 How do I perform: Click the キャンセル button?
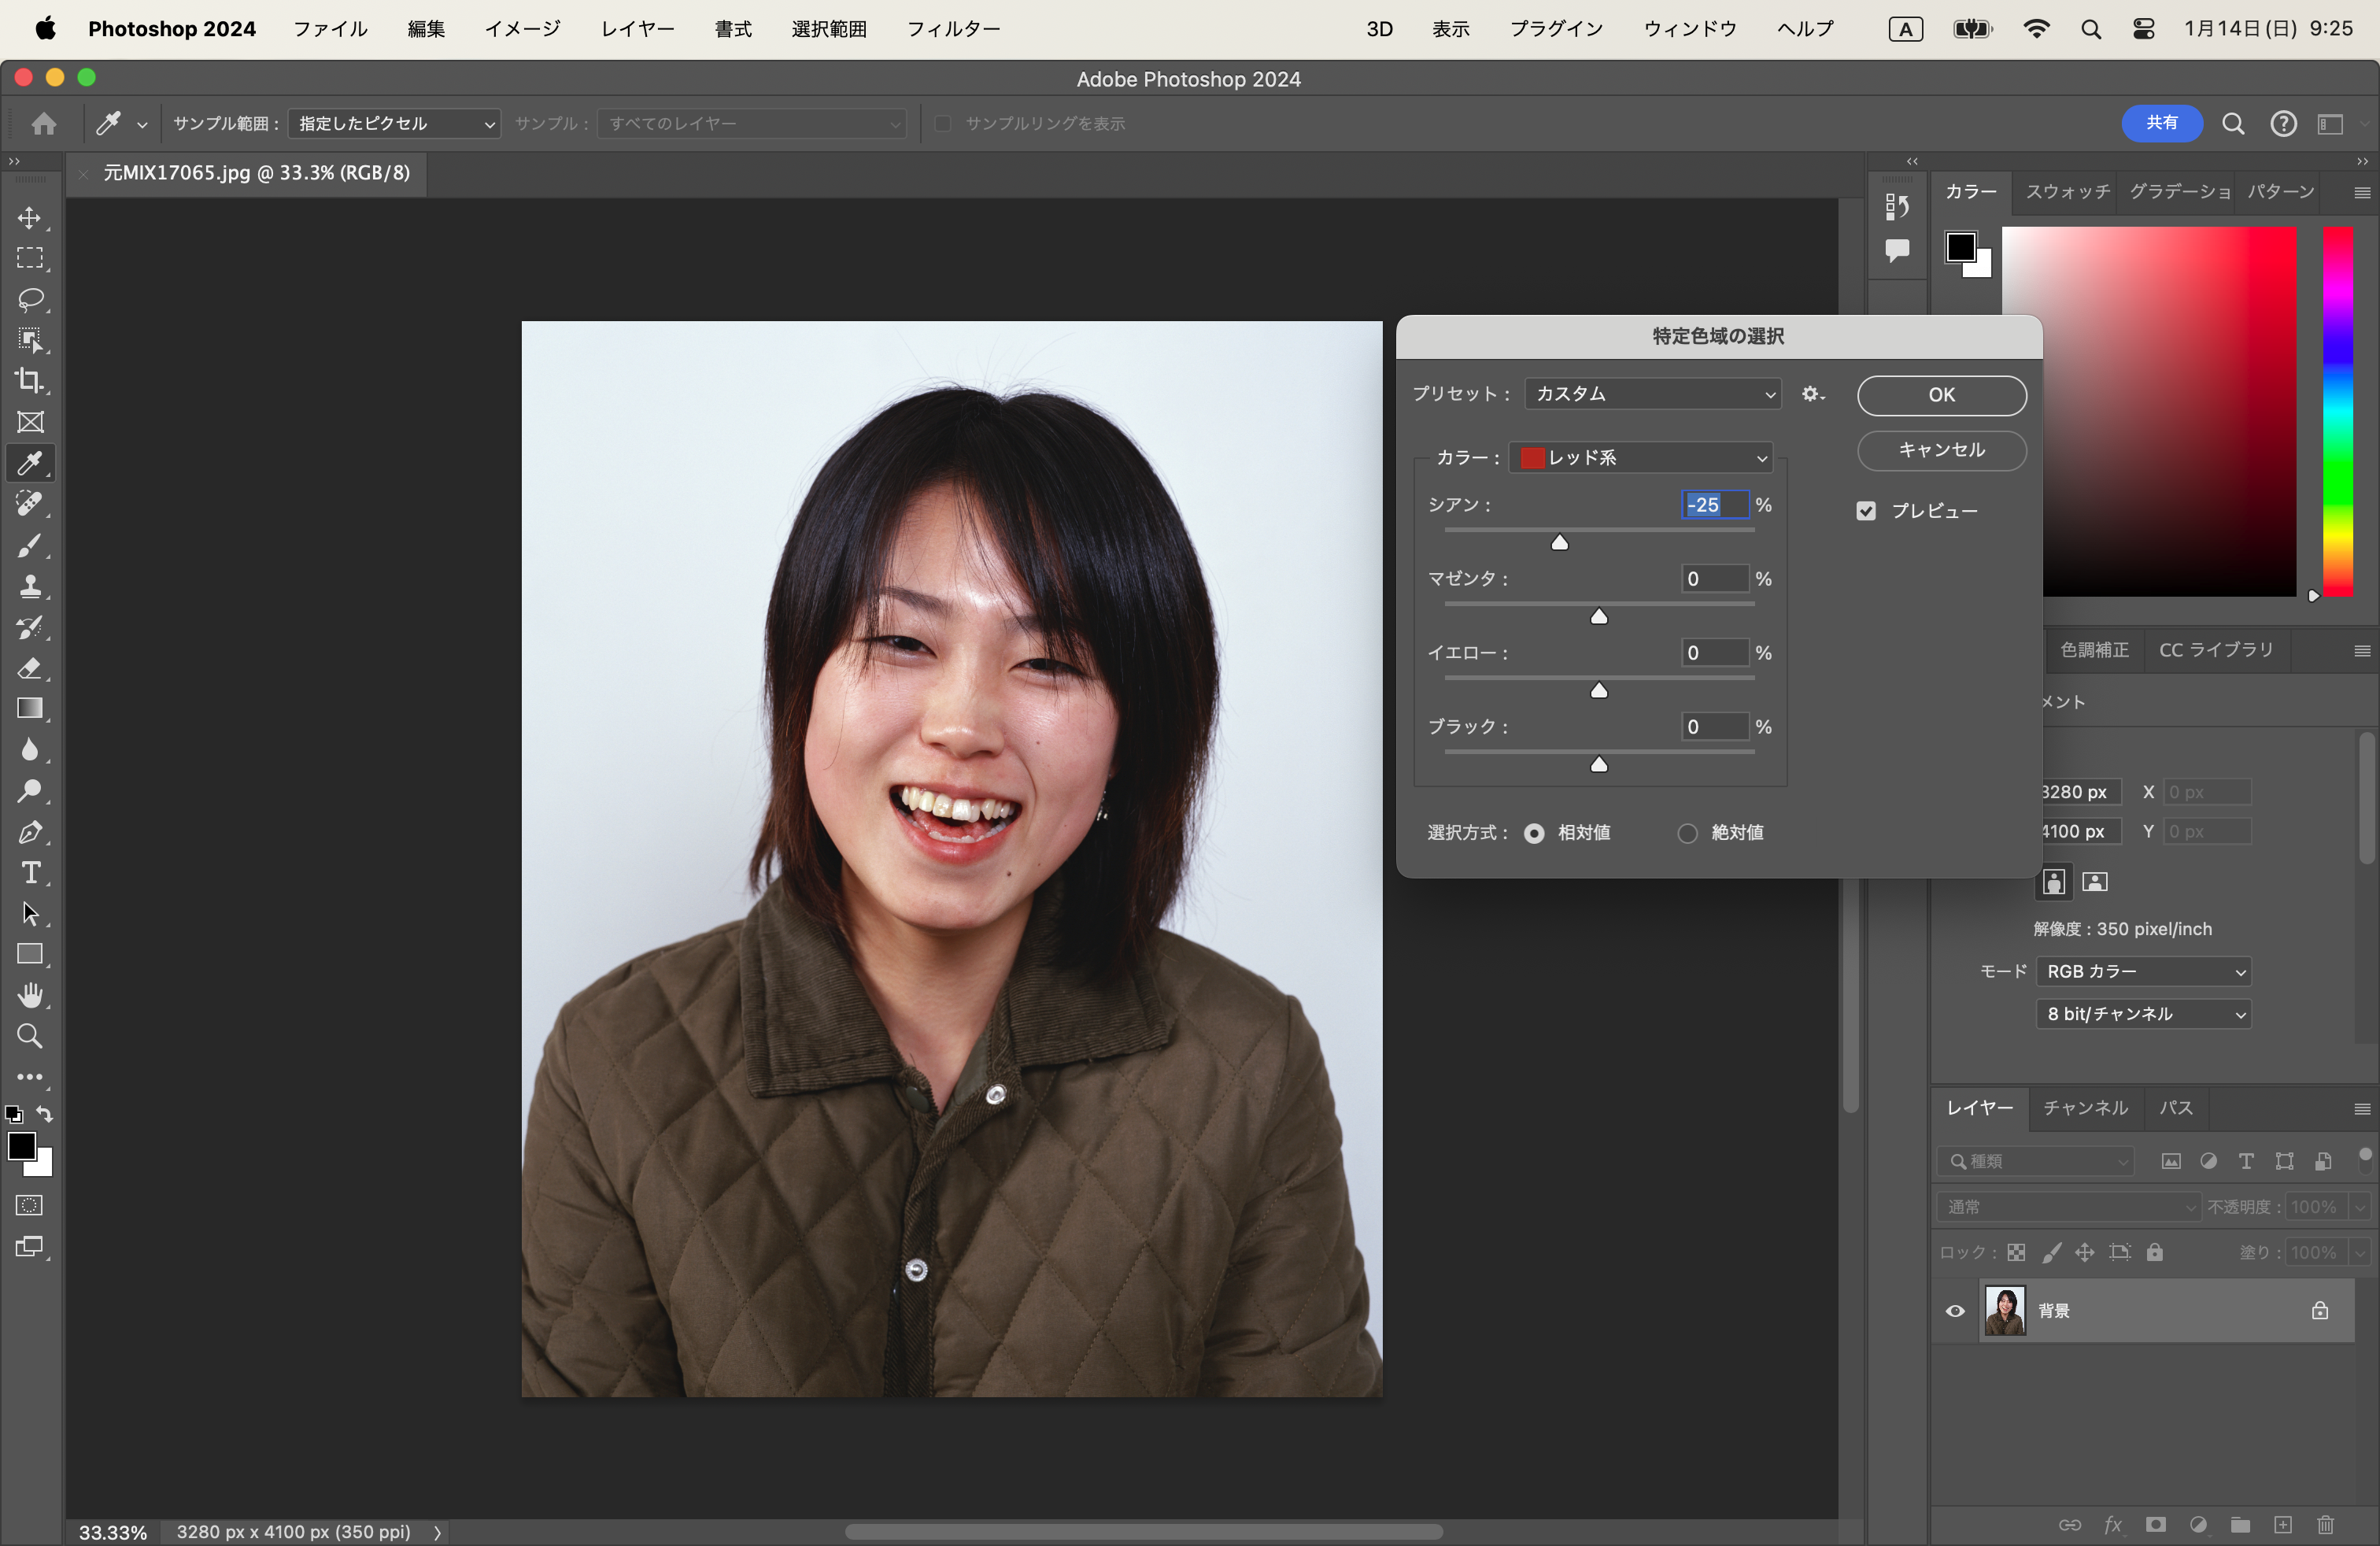tap(1942, 450)
